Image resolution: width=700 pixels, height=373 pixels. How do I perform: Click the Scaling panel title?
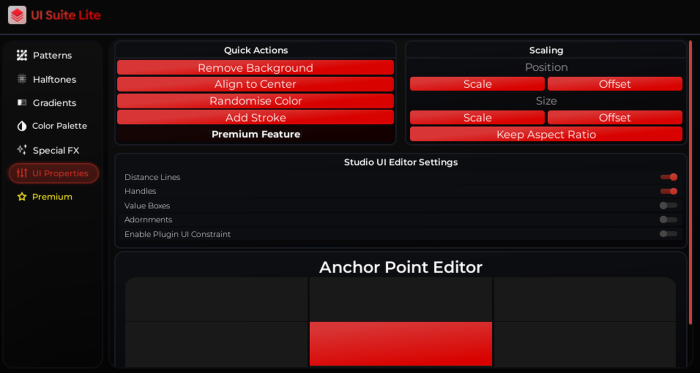pos(546,50)
